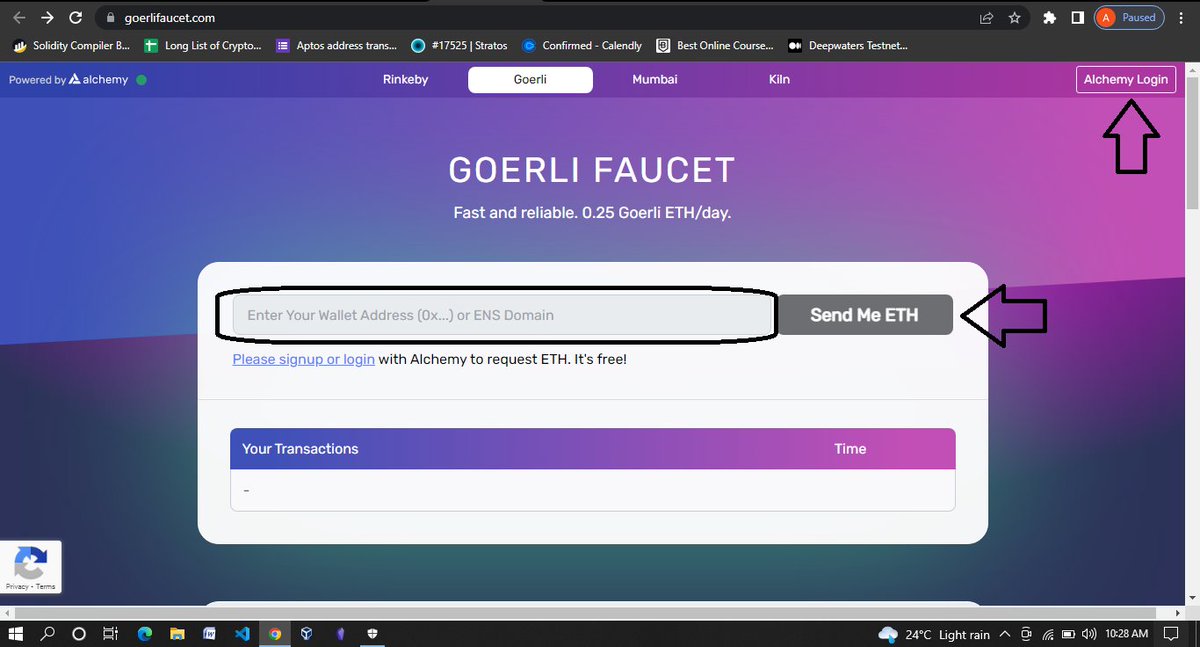The image size is (1200, 647).
Task: Click the reCAPTCHA badge
Action: pos(31,567)
